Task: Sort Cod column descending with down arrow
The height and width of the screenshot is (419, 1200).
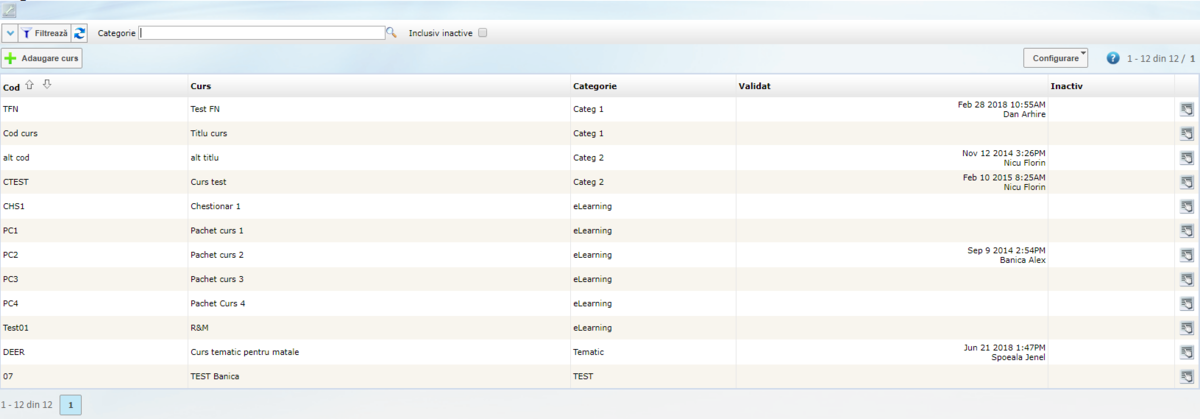Action: click(46, 86)
